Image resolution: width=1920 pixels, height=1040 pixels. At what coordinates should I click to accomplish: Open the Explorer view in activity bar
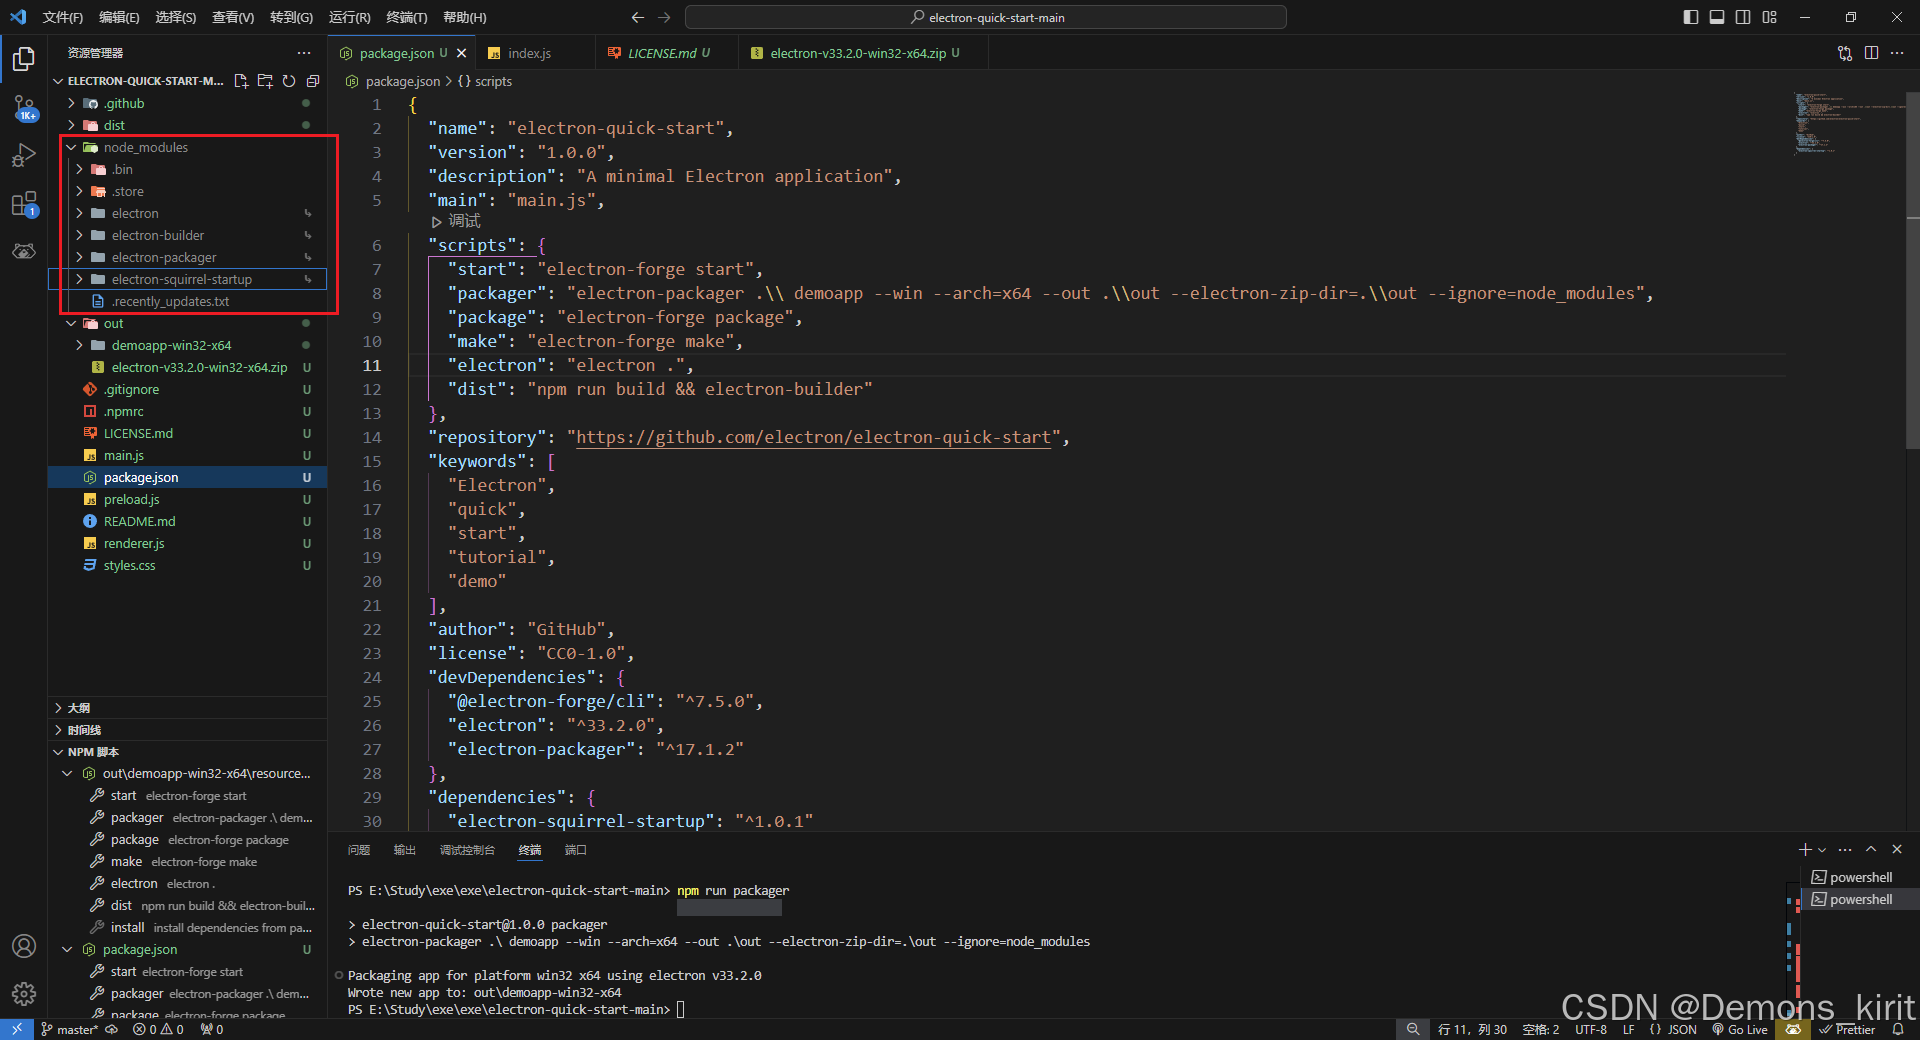(x=24, y=60)
